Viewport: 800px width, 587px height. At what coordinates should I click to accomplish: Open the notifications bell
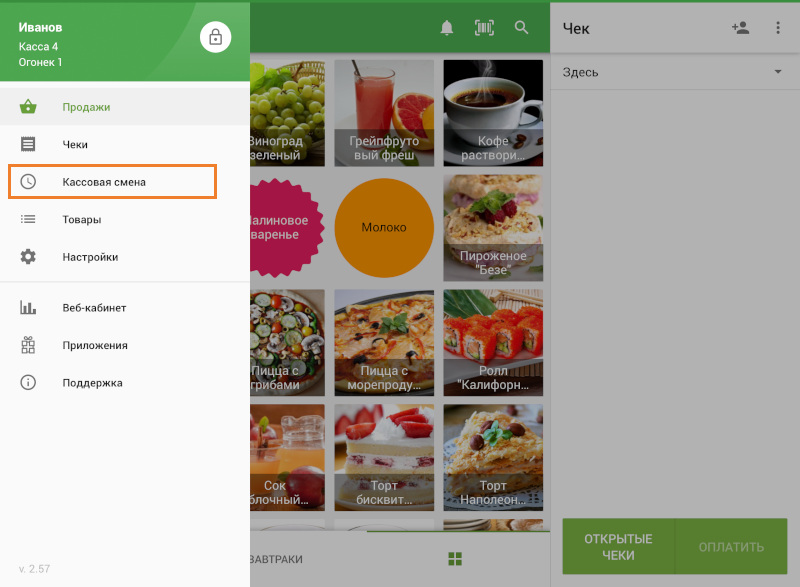447,28
